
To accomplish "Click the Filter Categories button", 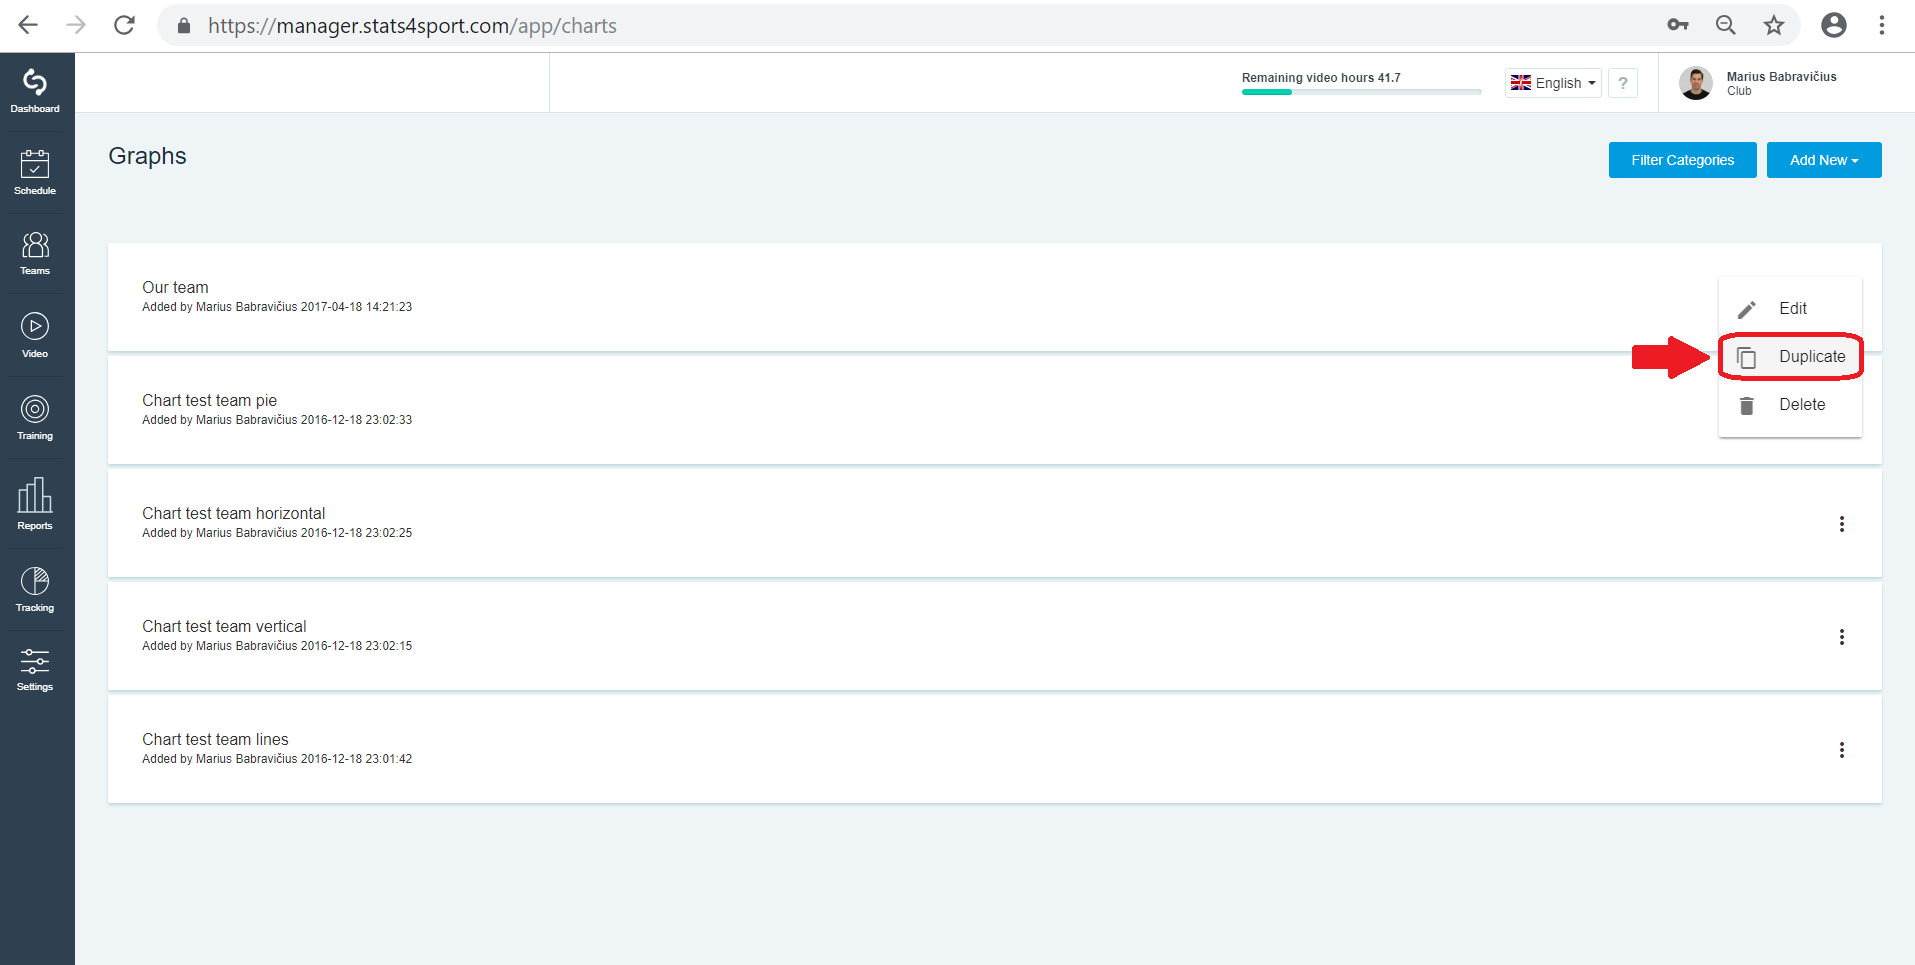I will (x=1682, y=160).
